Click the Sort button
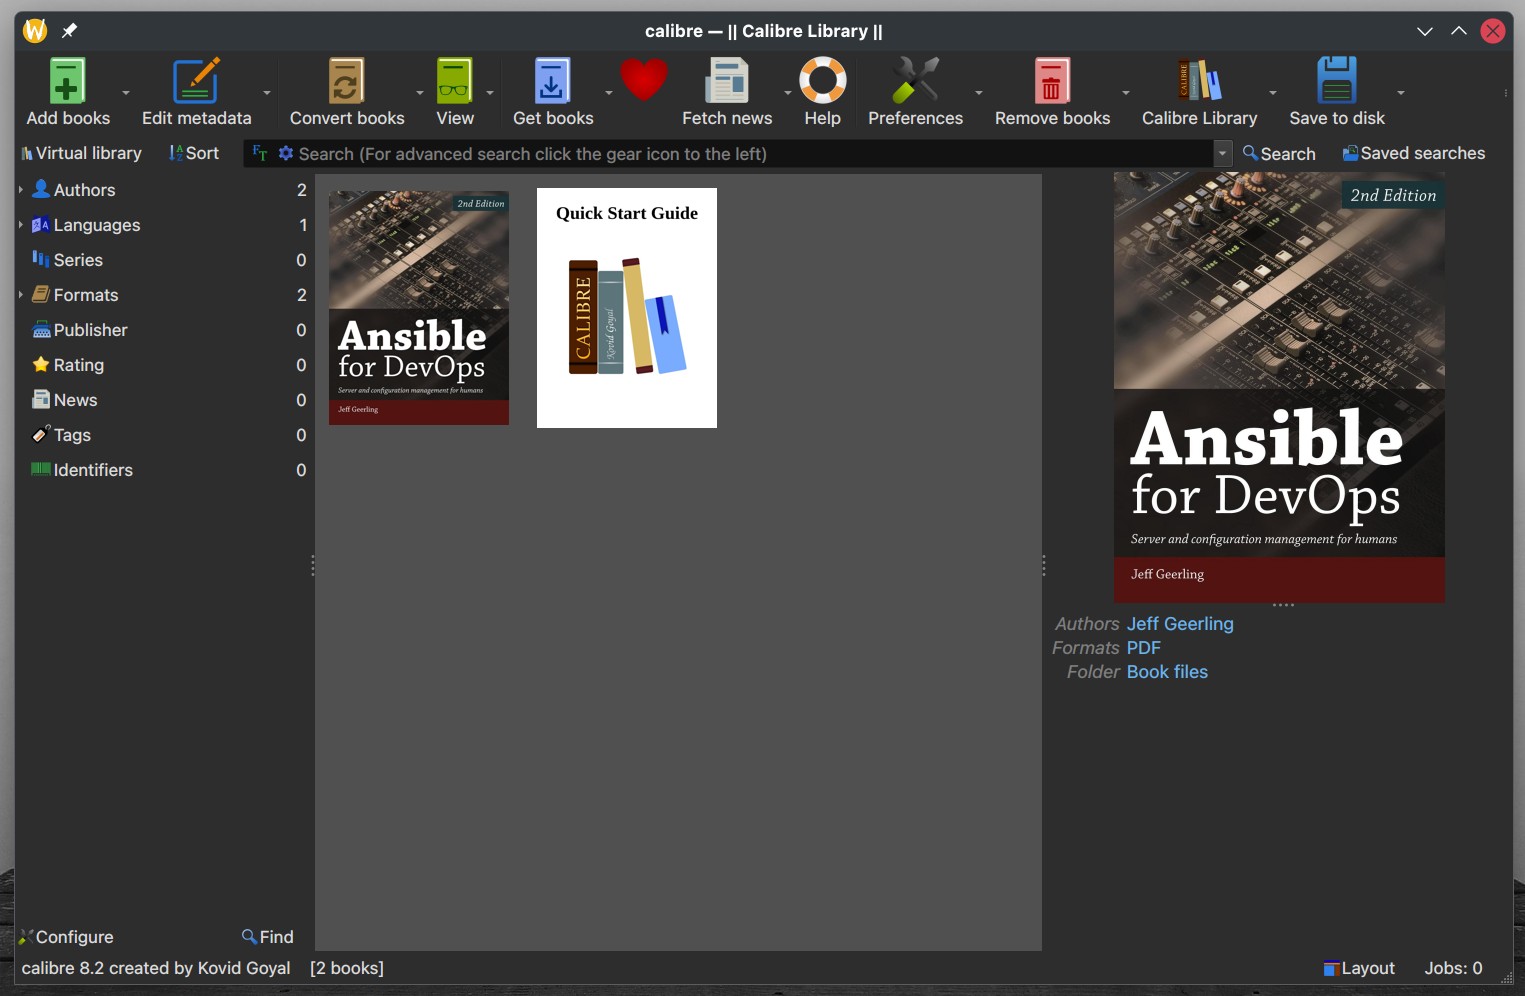This screenshot has height=996, width=1525. click(x=194, y=153)
